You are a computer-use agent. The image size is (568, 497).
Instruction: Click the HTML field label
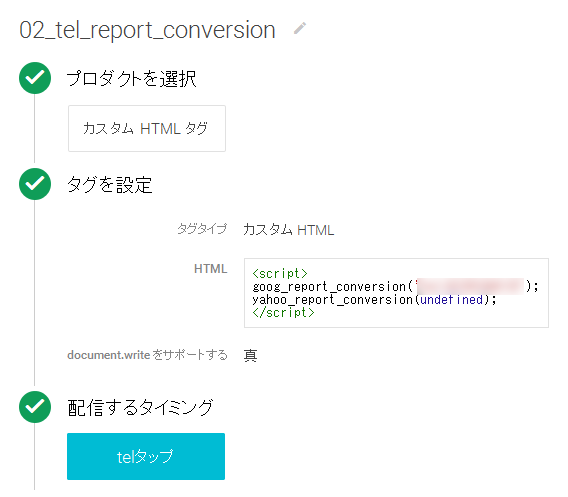[x=210, y=269]
